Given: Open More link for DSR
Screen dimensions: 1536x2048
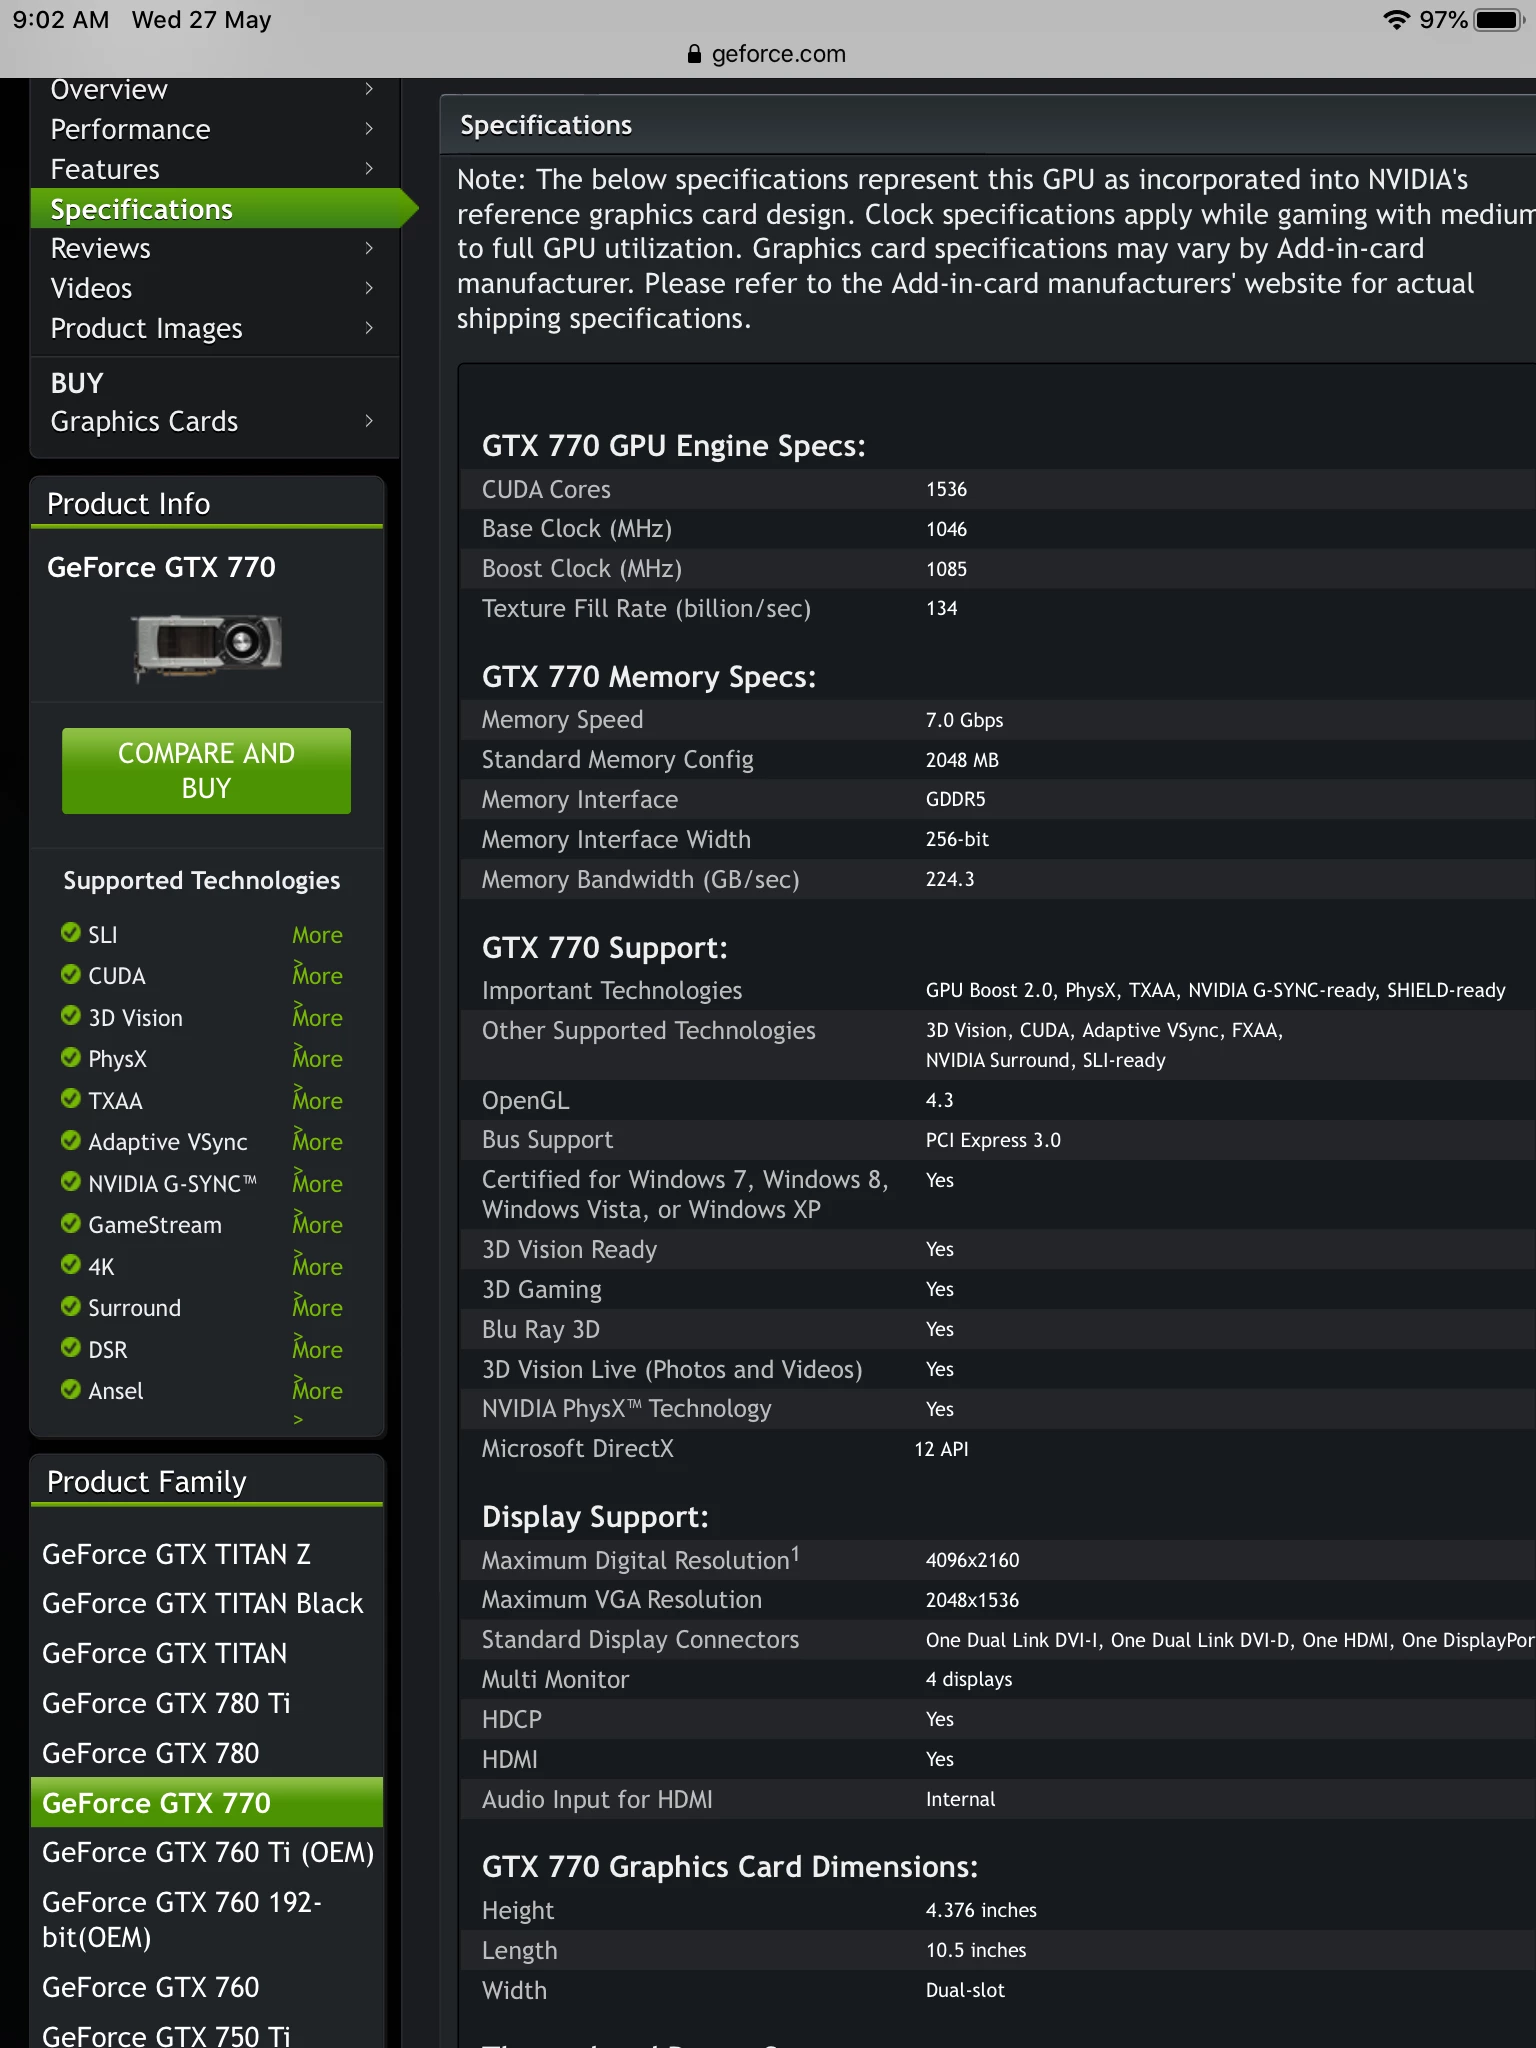Looking at the screenshot, I should click(317, 1350).
